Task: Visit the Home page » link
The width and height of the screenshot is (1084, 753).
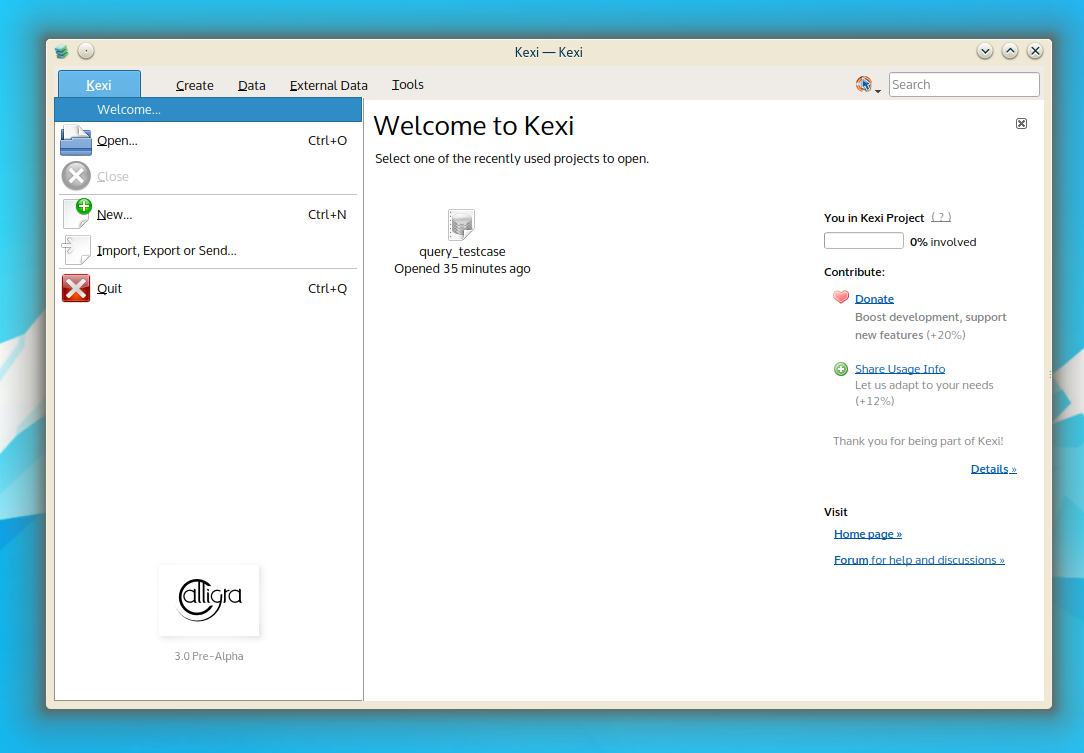Action: (x=867, y=534)
